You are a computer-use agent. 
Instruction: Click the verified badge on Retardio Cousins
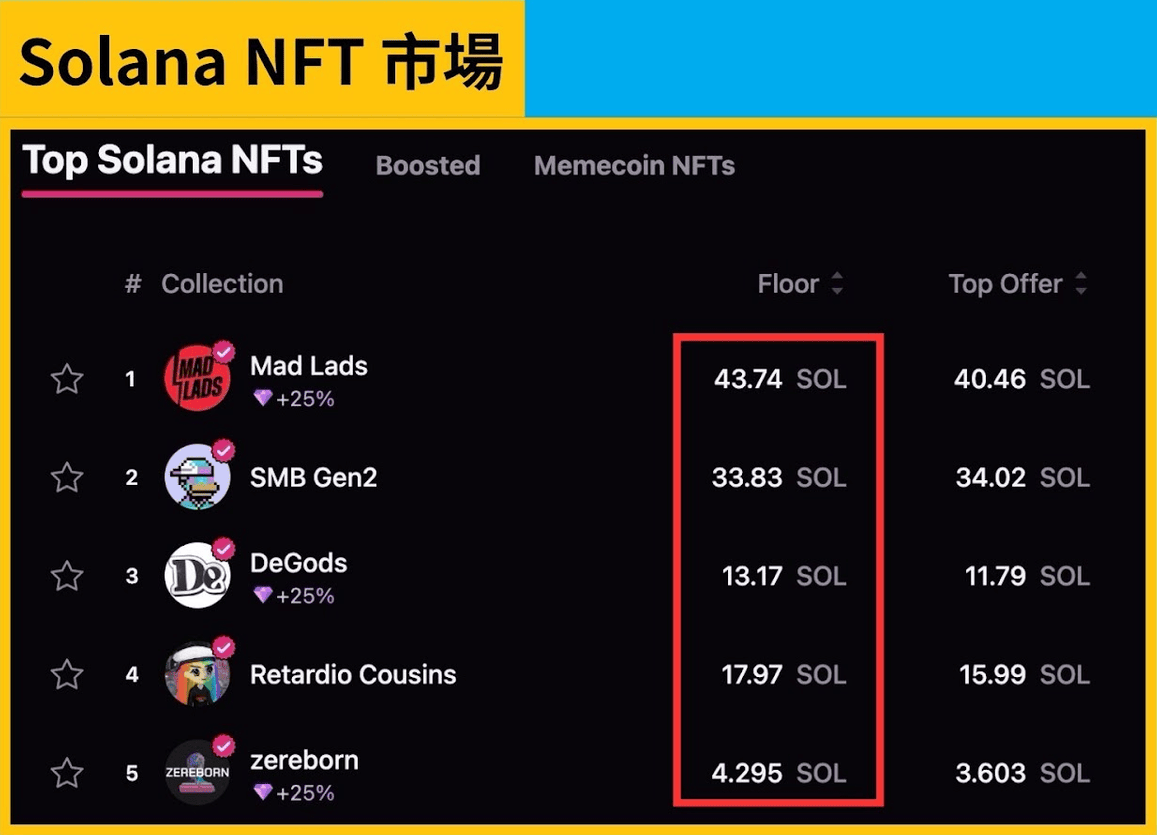click(224, 648)
